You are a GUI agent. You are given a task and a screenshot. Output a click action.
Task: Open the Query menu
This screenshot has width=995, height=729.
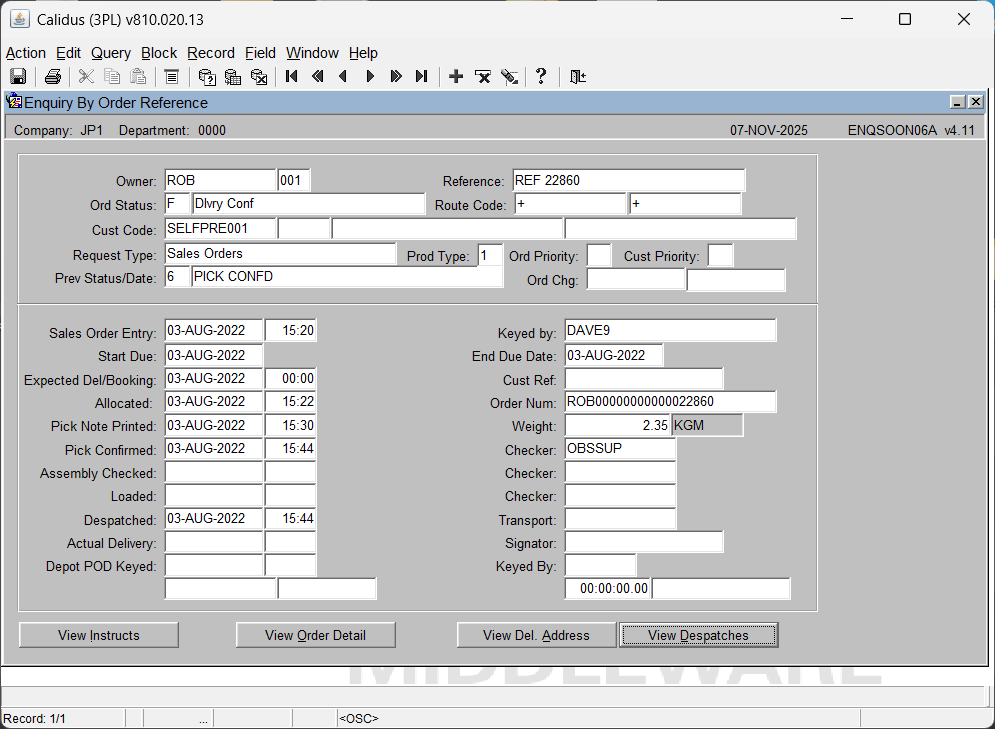110,53
